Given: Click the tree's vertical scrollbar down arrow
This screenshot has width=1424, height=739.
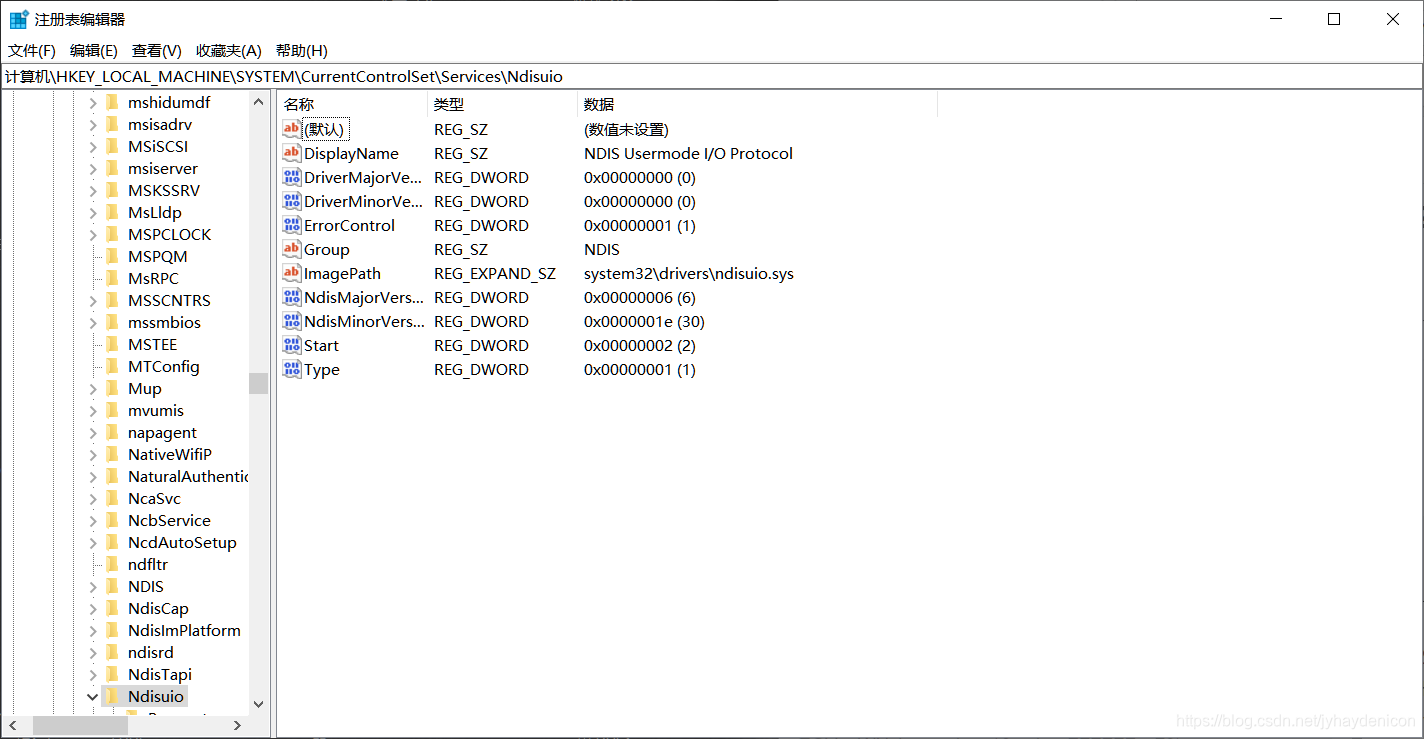Looking at the screenshot, I should point(259,704).
